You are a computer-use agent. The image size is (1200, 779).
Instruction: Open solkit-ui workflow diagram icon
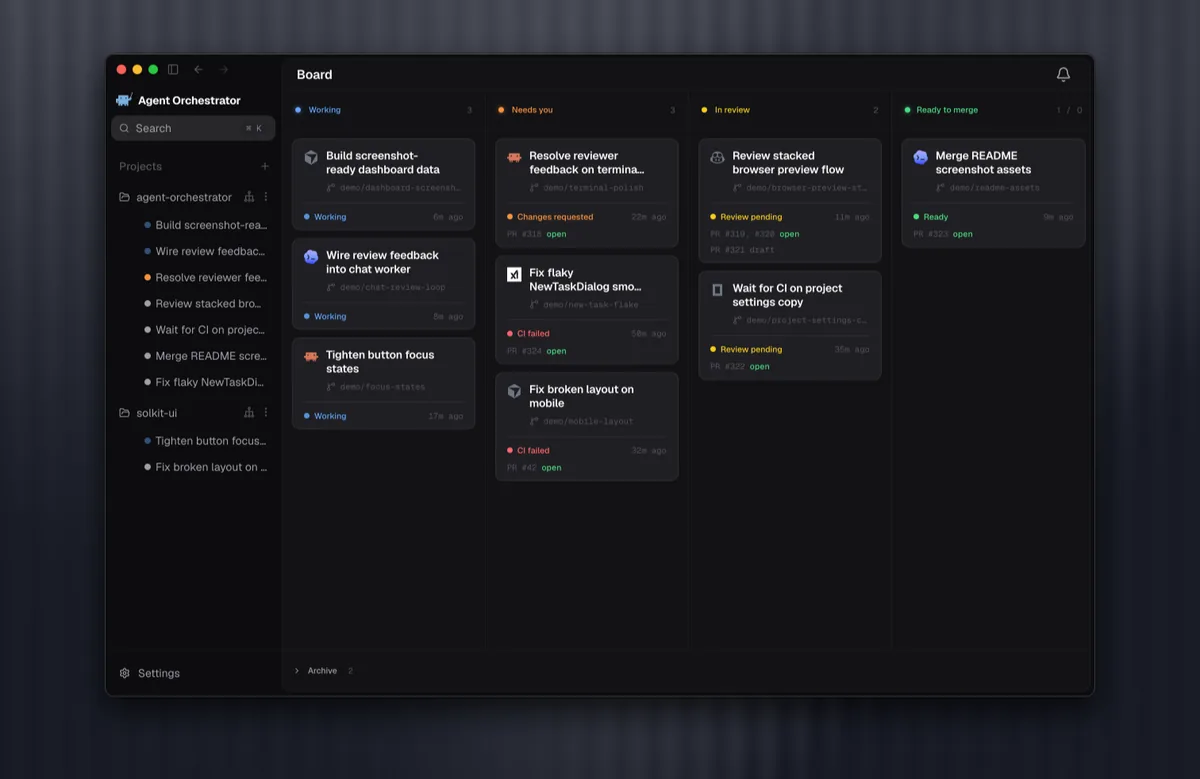(249, 412)
